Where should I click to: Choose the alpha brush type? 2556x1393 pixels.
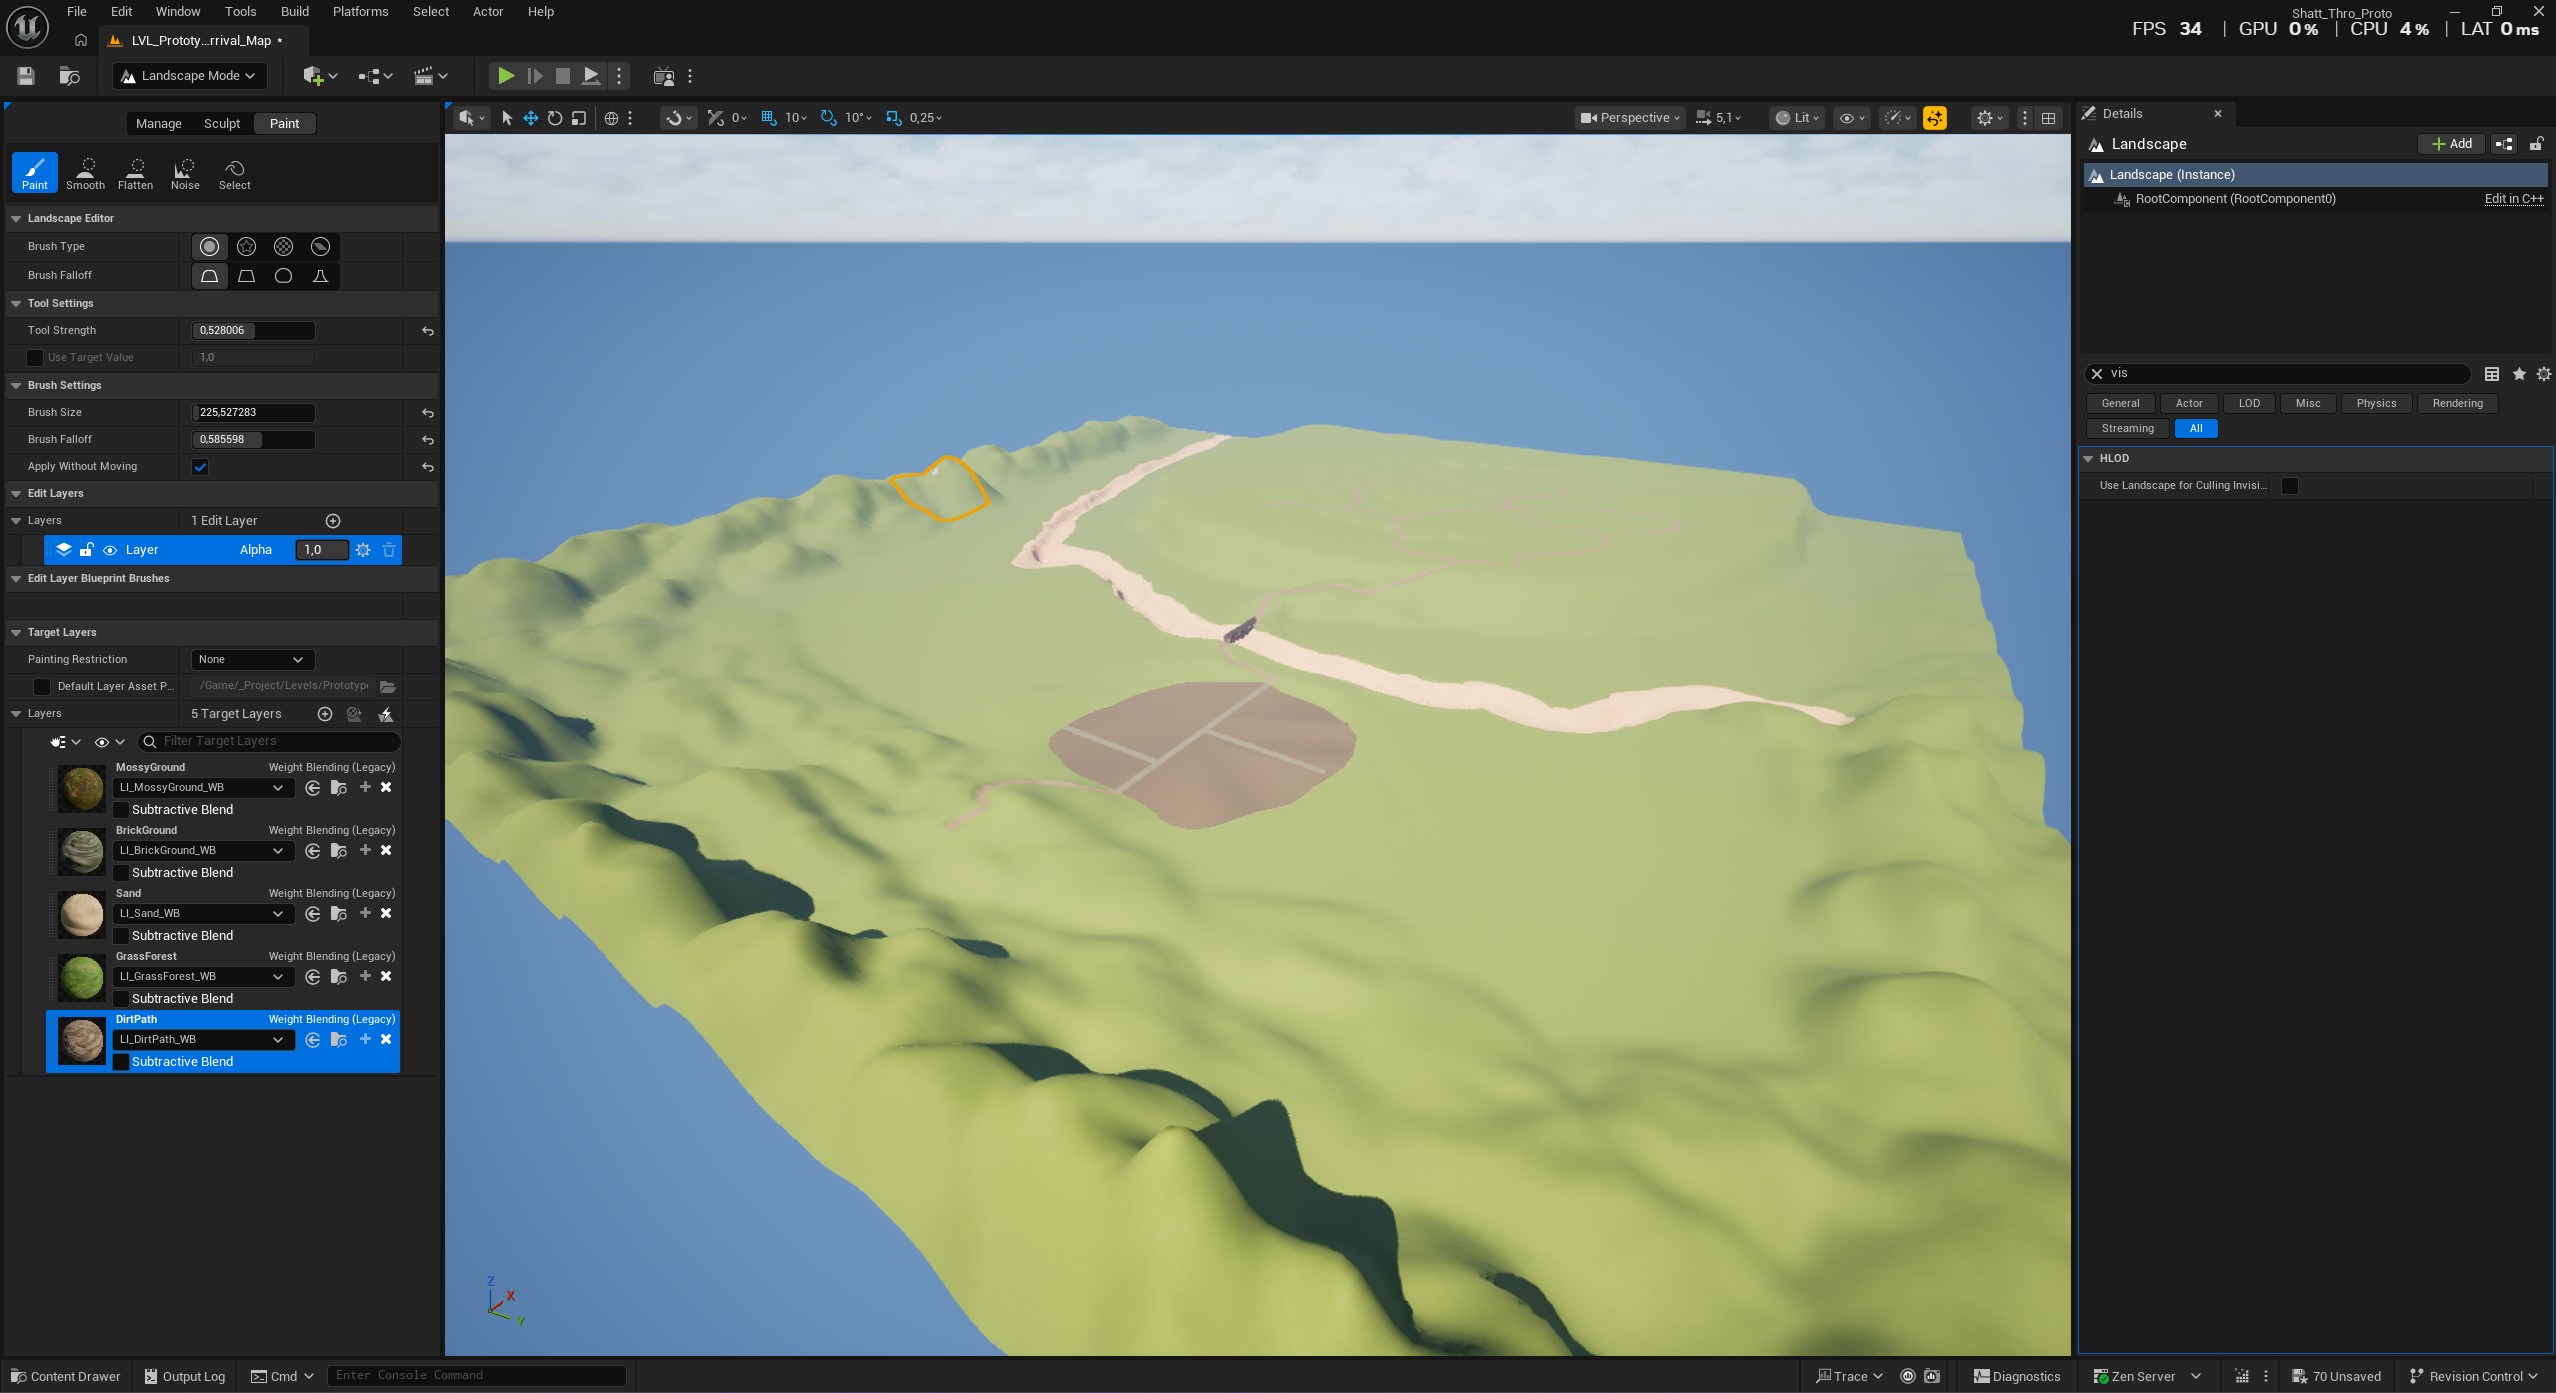coord(246,246)
